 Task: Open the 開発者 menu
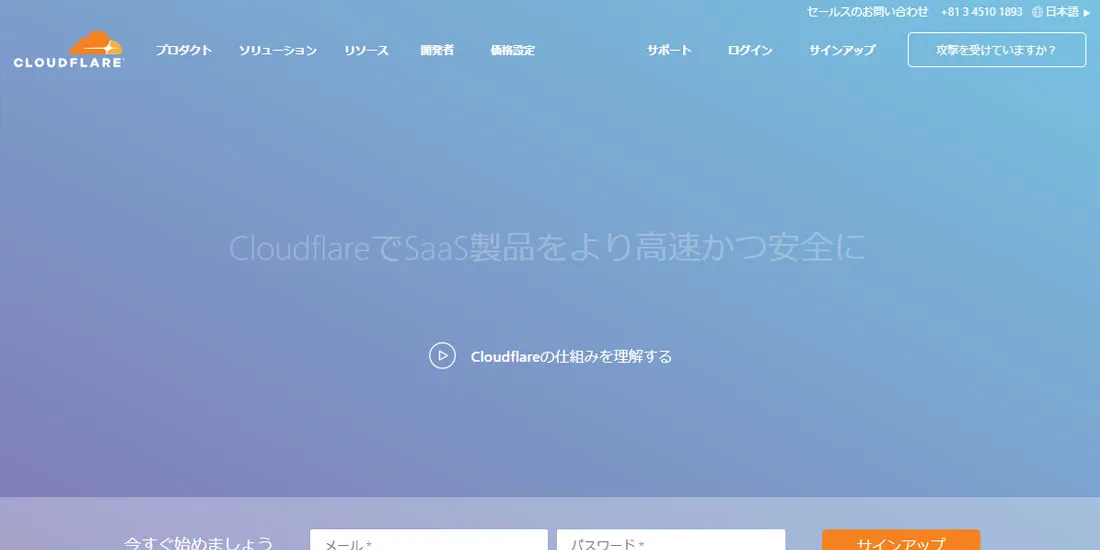437,51
